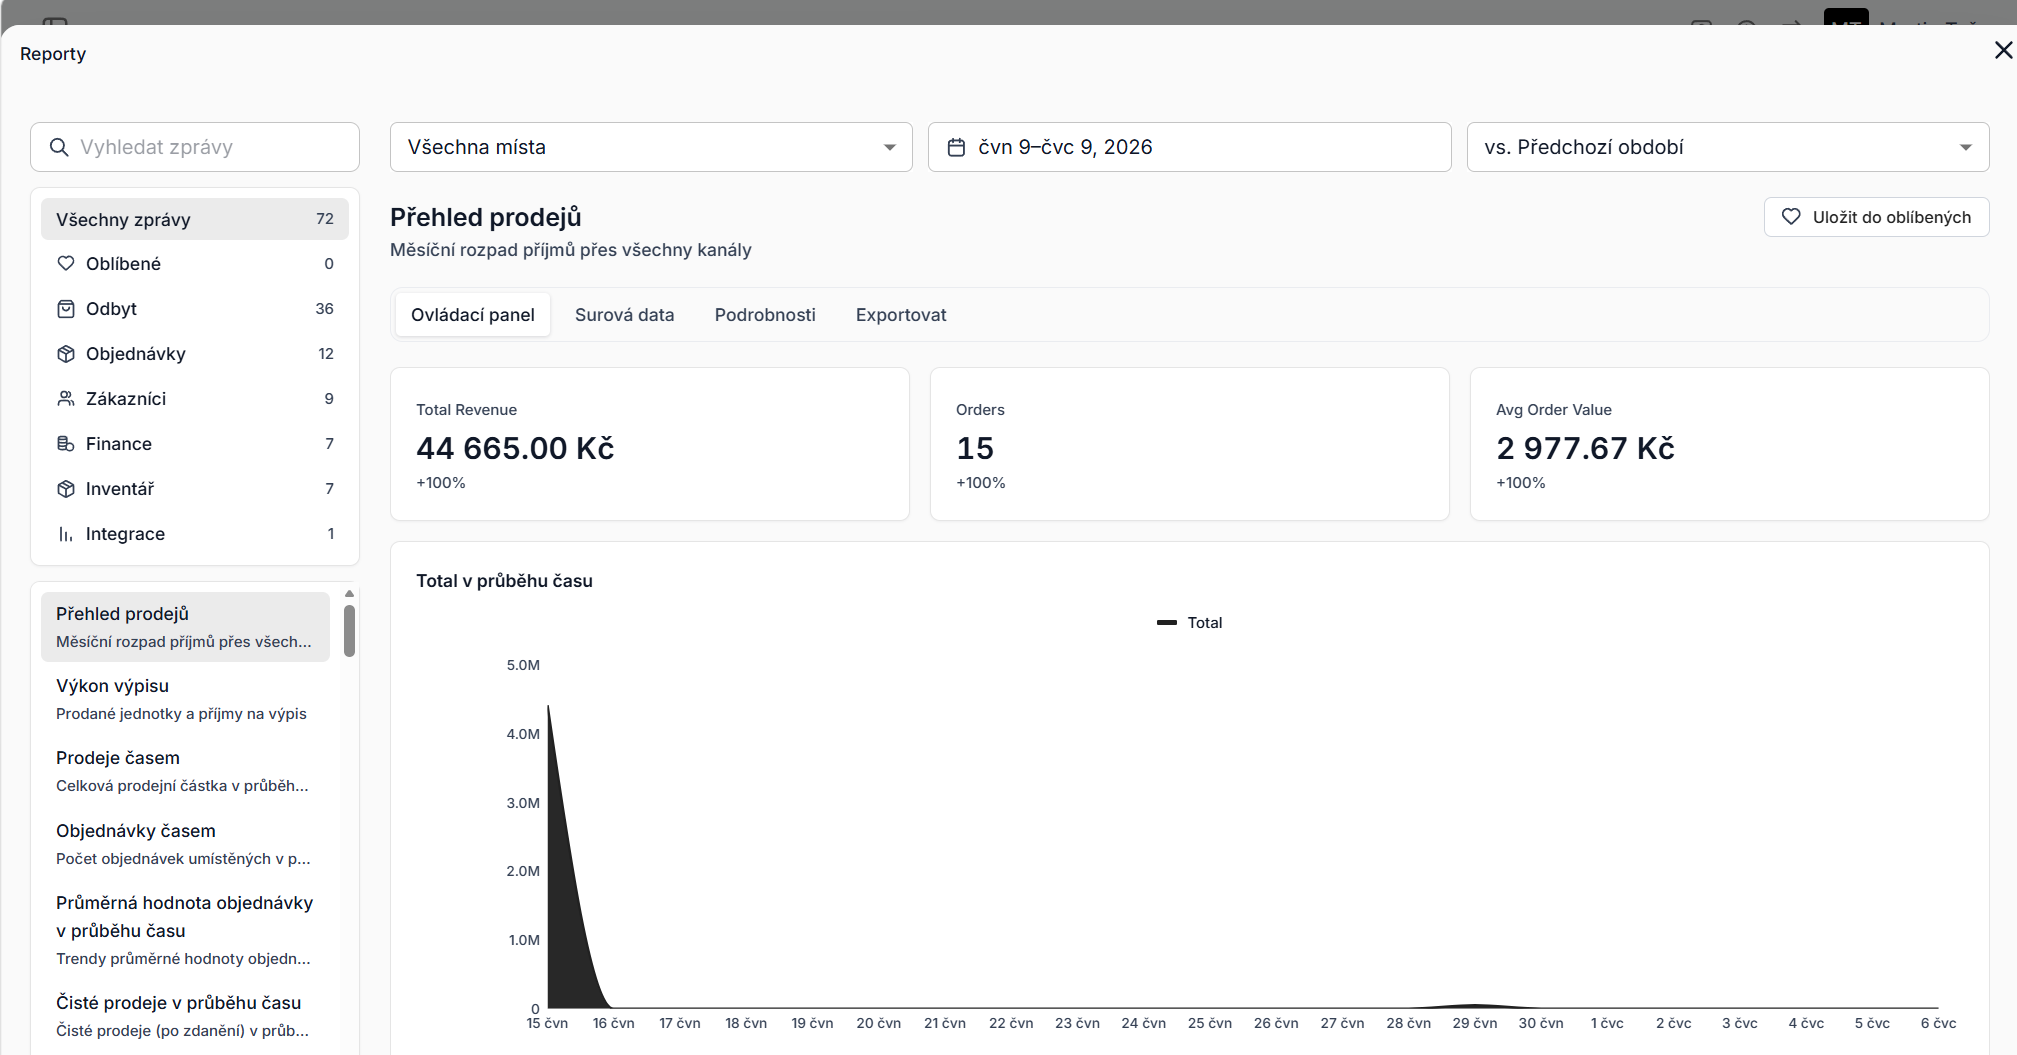This screenshot has width=2017, height=1055.
Task: Click the search magnifier icon
Action: [x=59, y=147]
